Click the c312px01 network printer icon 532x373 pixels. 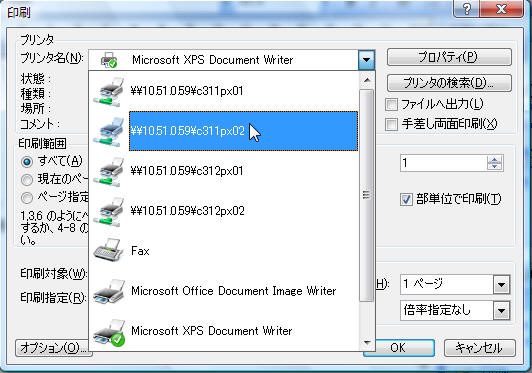pyautogui.click(x=109, y=171)
